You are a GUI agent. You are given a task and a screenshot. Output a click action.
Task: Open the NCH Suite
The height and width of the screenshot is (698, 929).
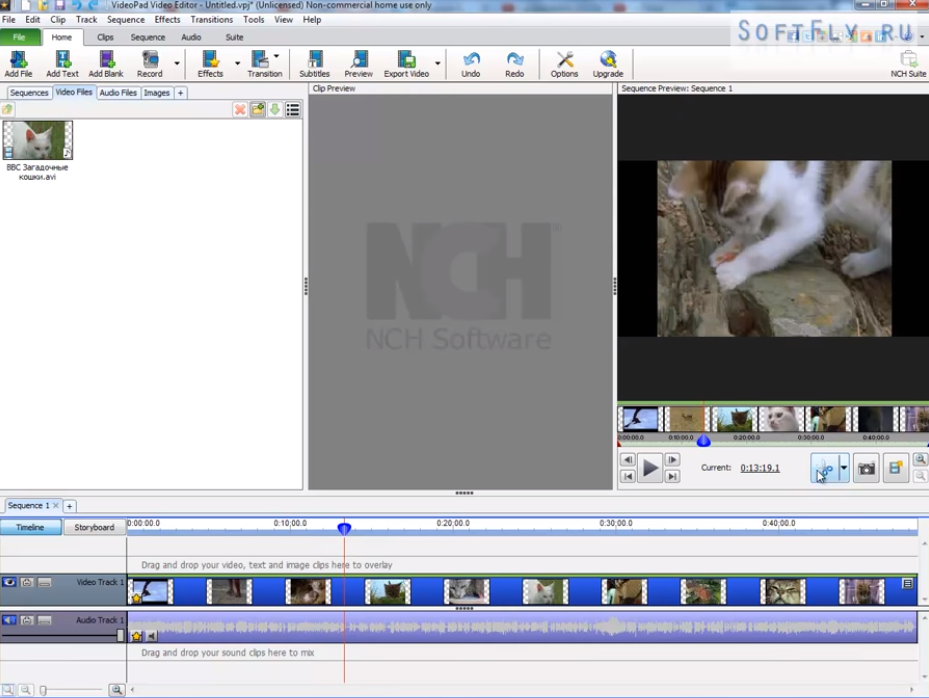click(x=908, y=64)
